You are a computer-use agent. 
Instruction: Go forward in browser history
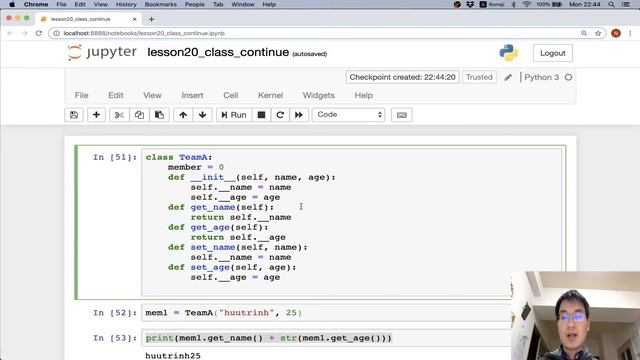point(24,33)
